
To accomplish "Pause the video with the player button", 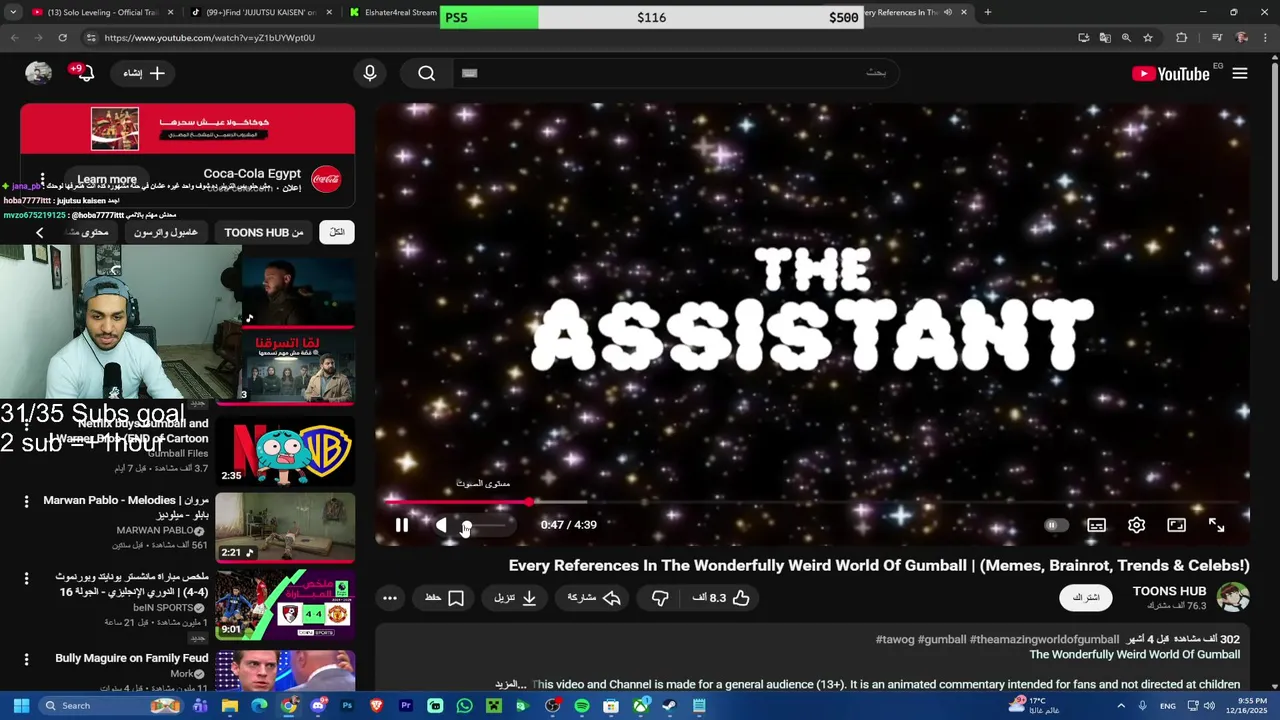I will point(401,525).
